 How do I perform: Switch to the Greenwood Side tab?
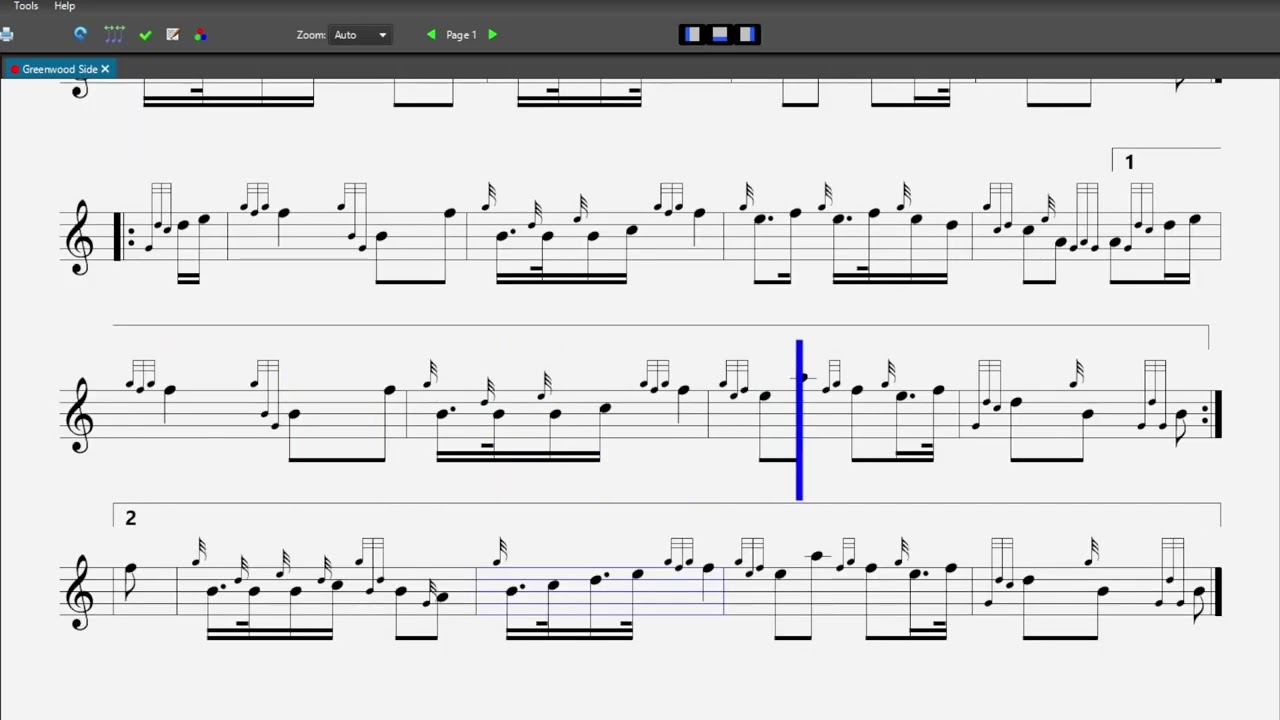pos(59,69)
